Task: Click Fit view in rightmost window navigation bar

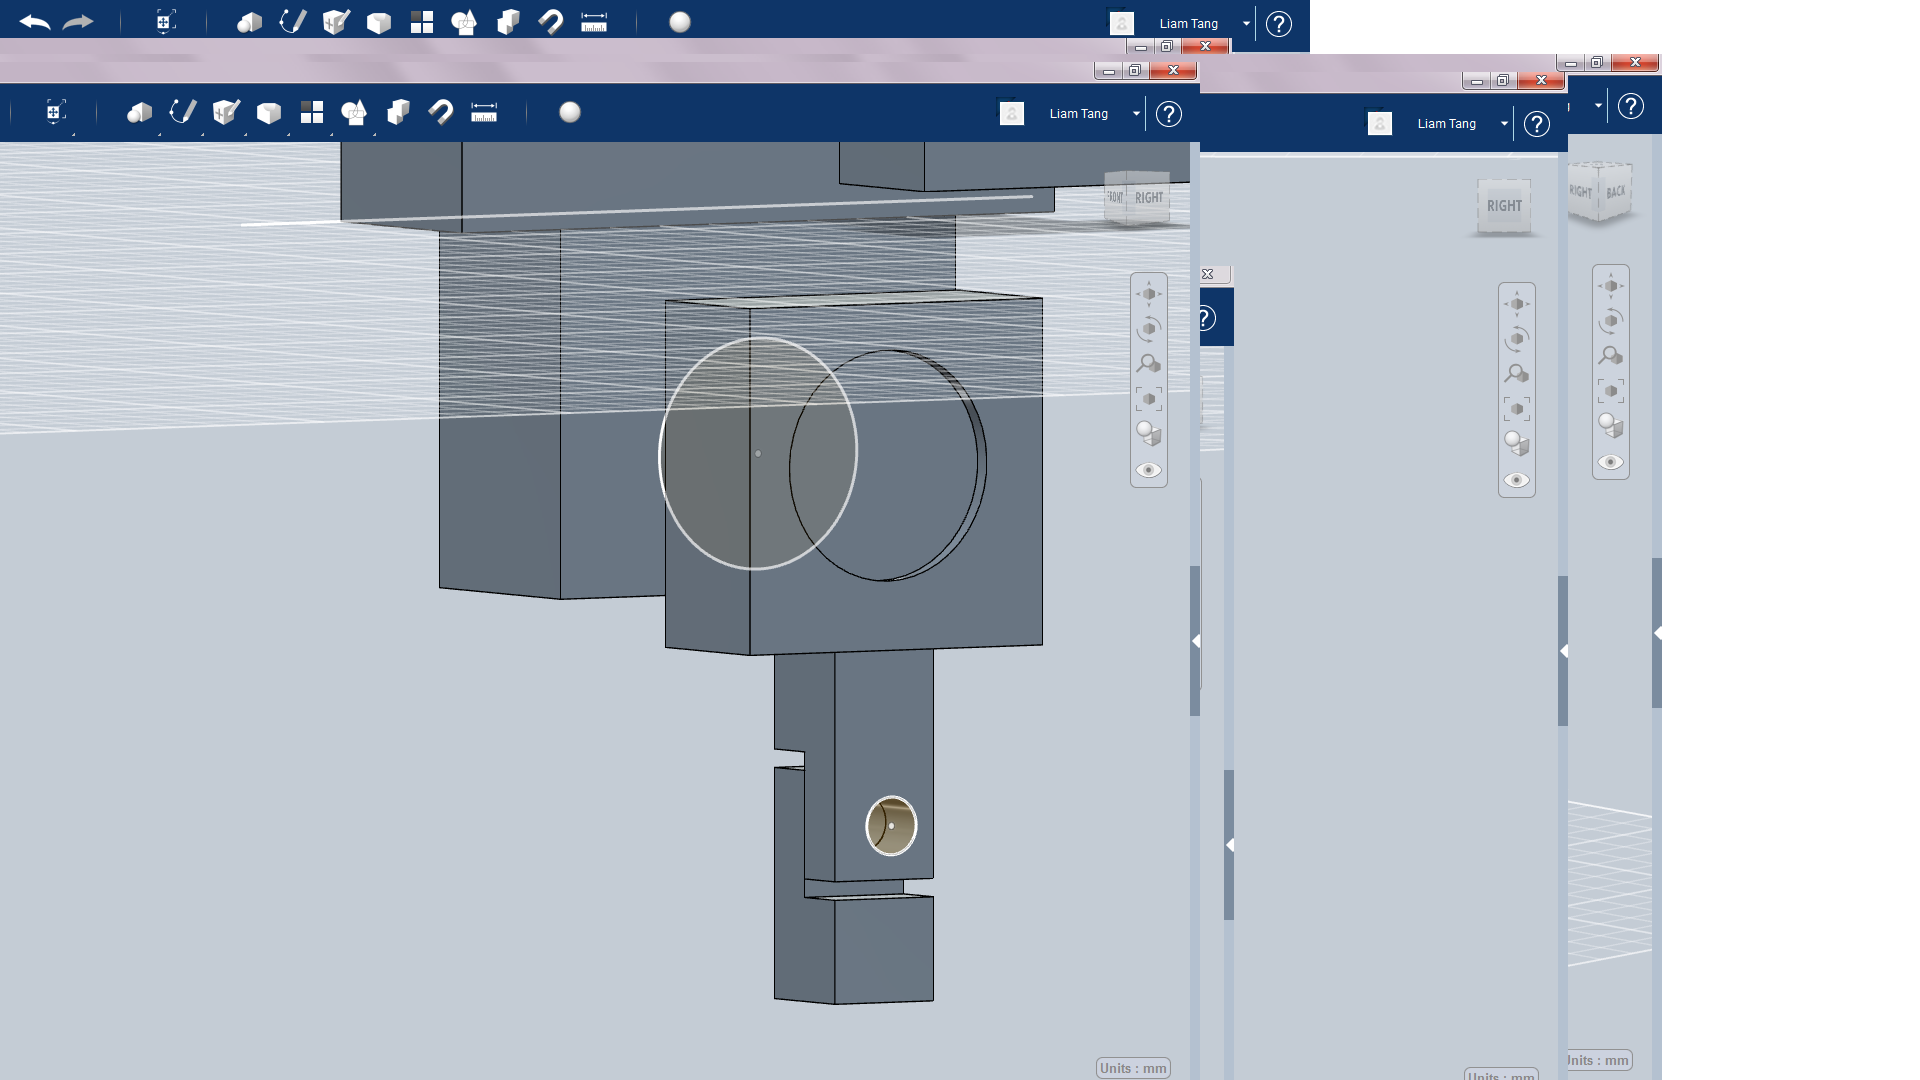Action: pos(1611,391)
